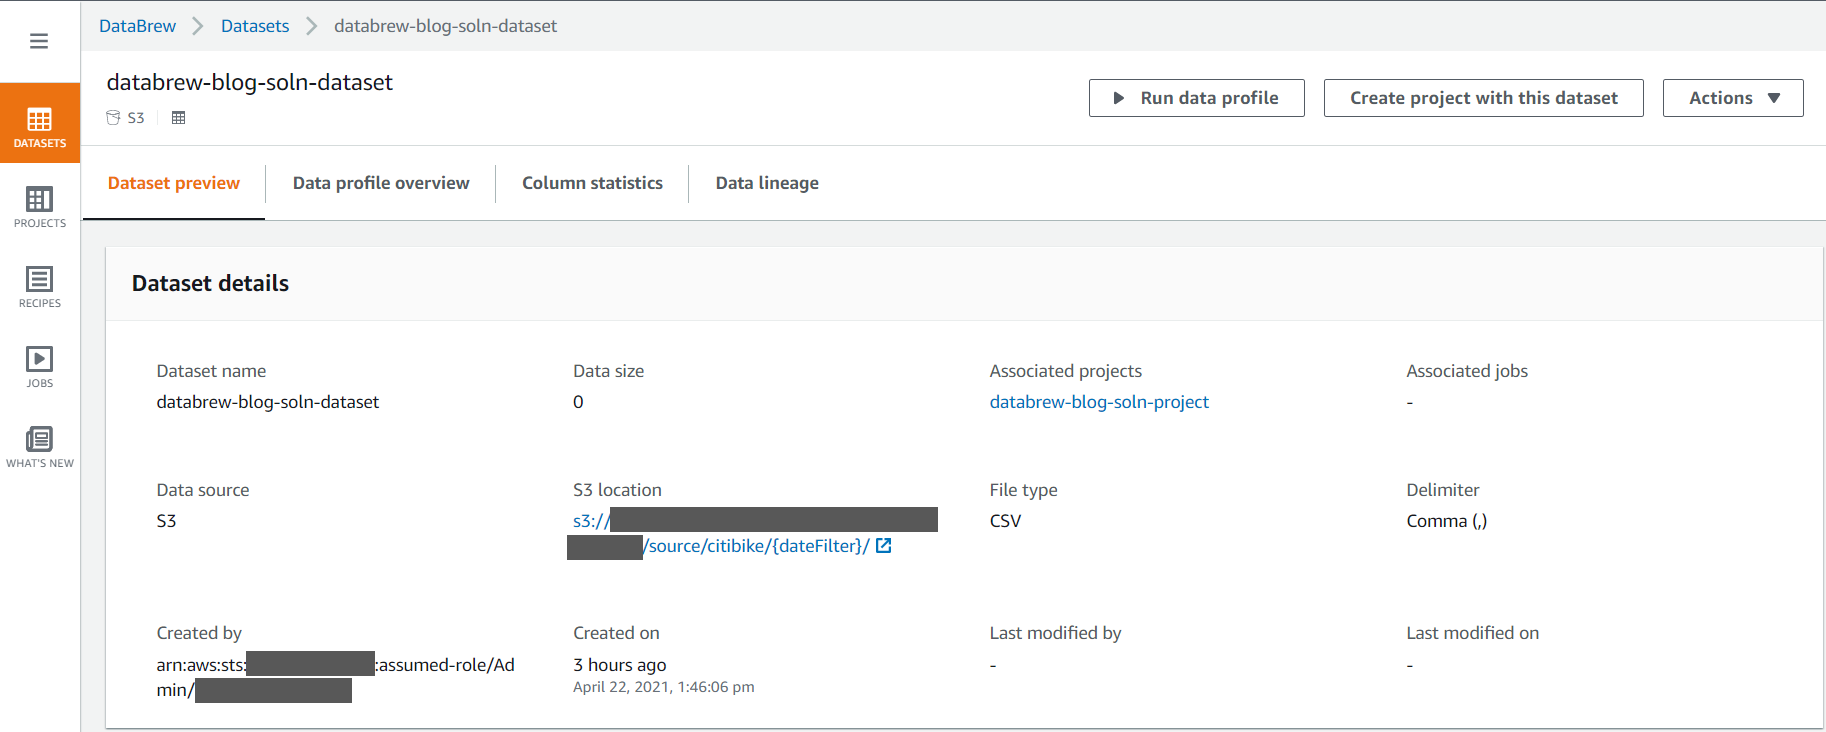Click the dataset name value databrew-blog-soln-dataset
Image resolution: width=1826 pixels, height=732 pixels.
pyautogui.click(x=268, y=402)
